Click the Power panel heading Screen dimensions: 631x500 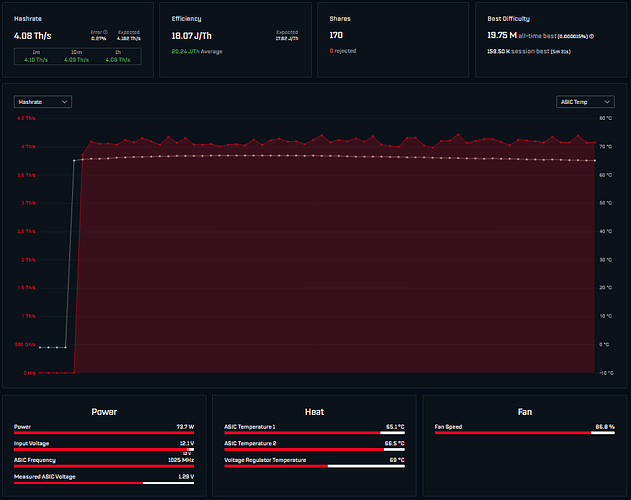104,412
